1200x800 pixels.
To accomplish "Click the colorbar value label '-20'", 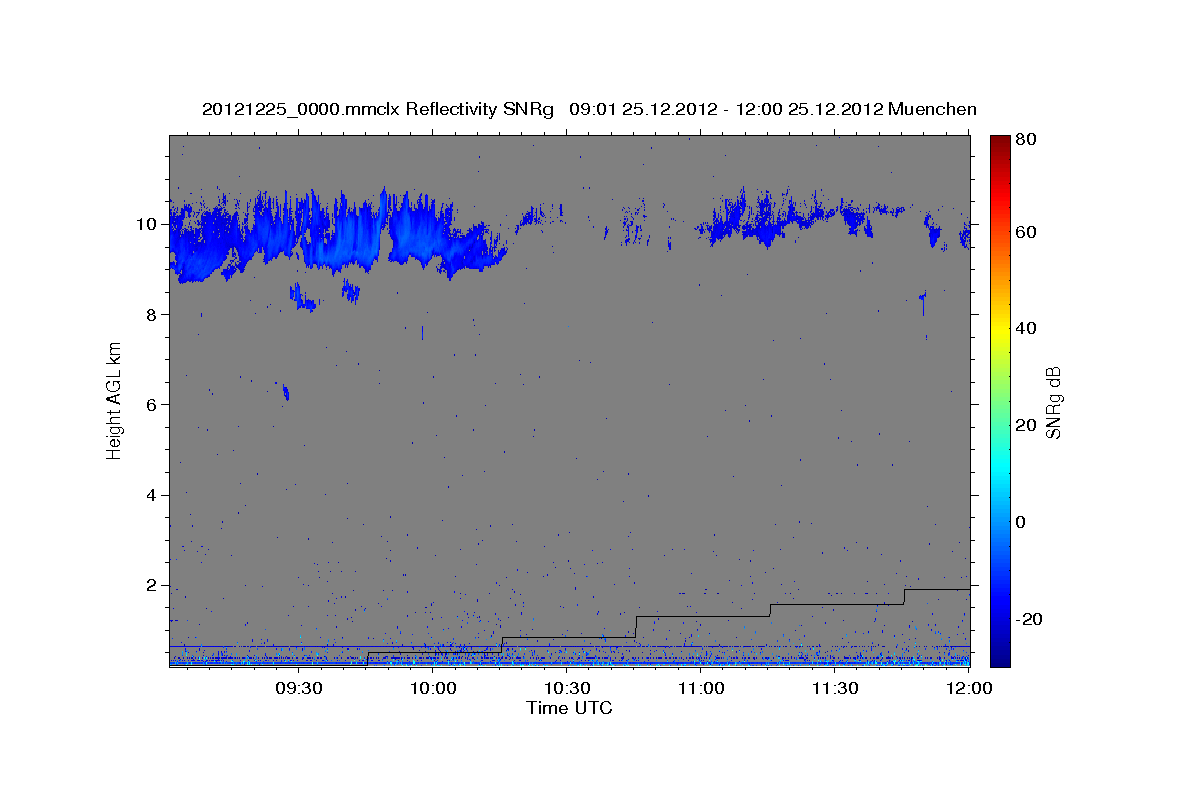I will pos(1028,619).
